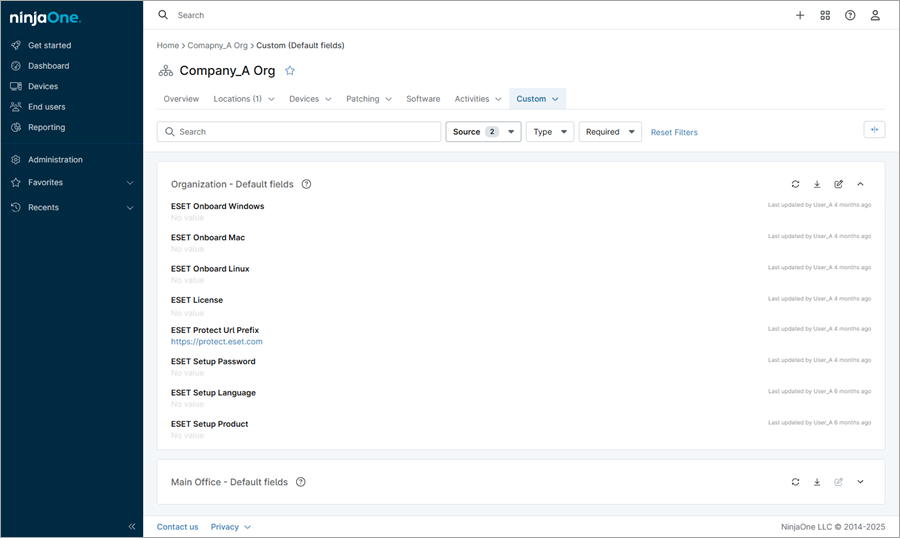Refresh the Organization default fields section

pos(795,184)
